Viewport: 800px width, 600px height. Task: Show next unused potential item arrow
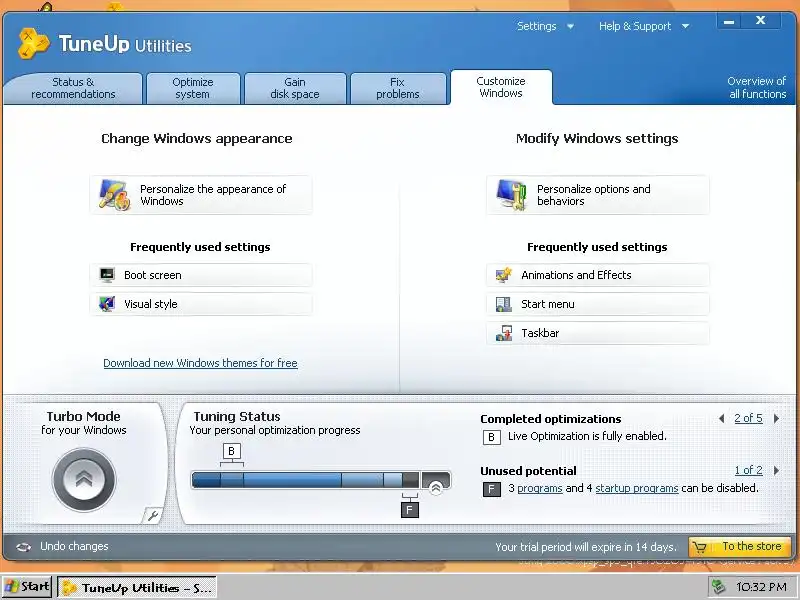pos(777,470)
